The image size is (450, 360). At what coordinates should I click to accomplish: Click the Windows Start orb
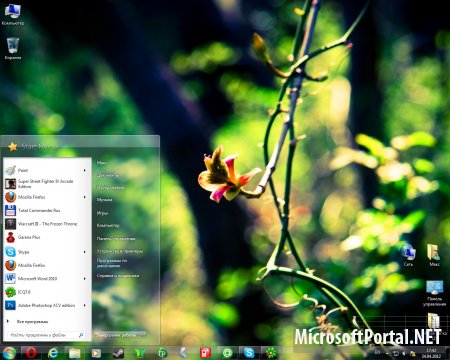pyautogui.click(x=9, y=353)
